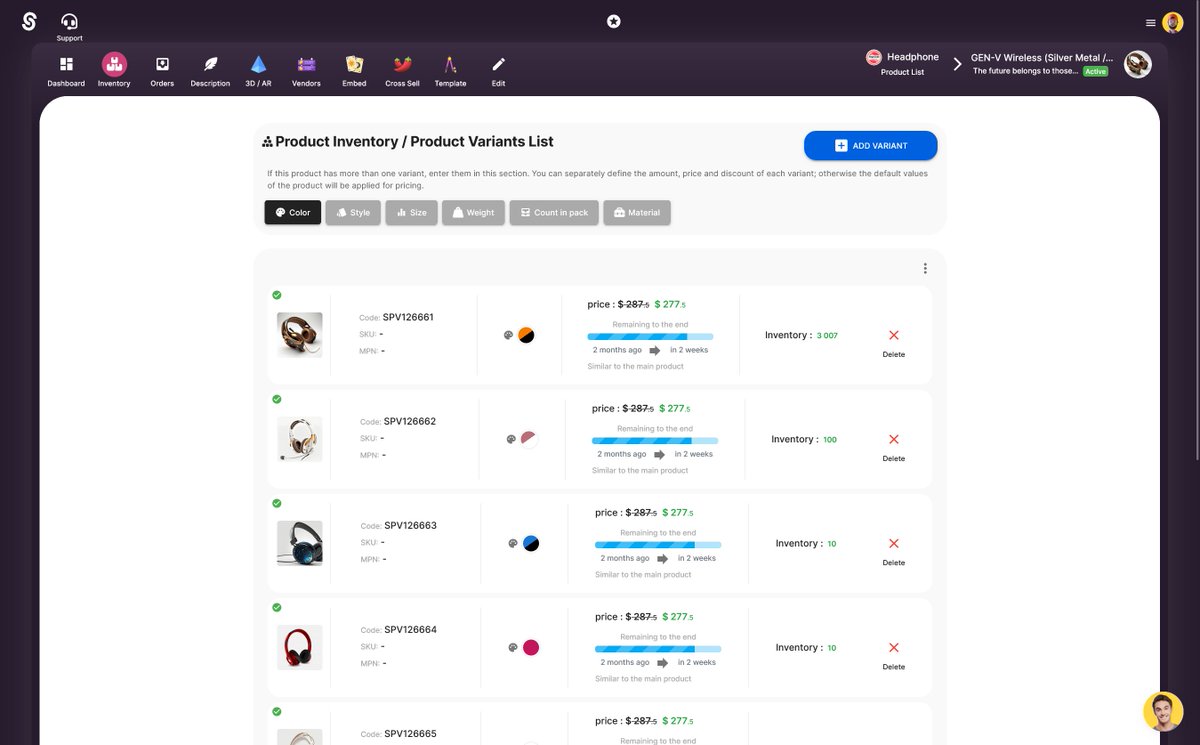Click the palette icon in SPV126663 row

coord(513,543)
